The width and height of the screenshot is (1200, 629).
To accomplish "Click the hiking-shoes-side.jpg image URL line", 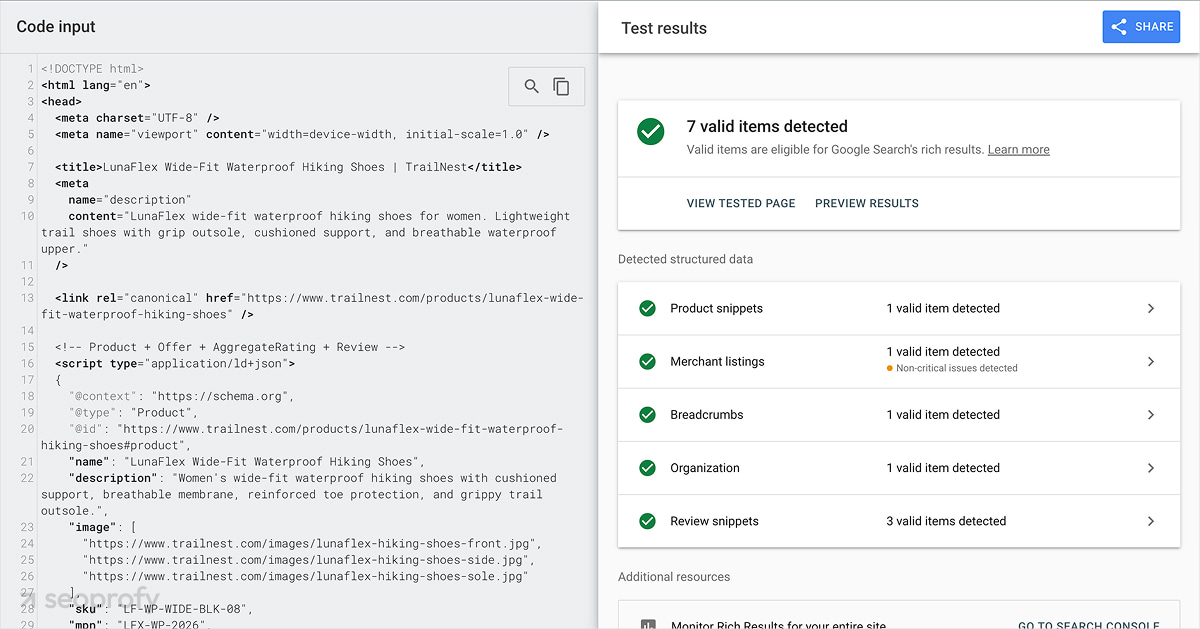I will (308, 560).
